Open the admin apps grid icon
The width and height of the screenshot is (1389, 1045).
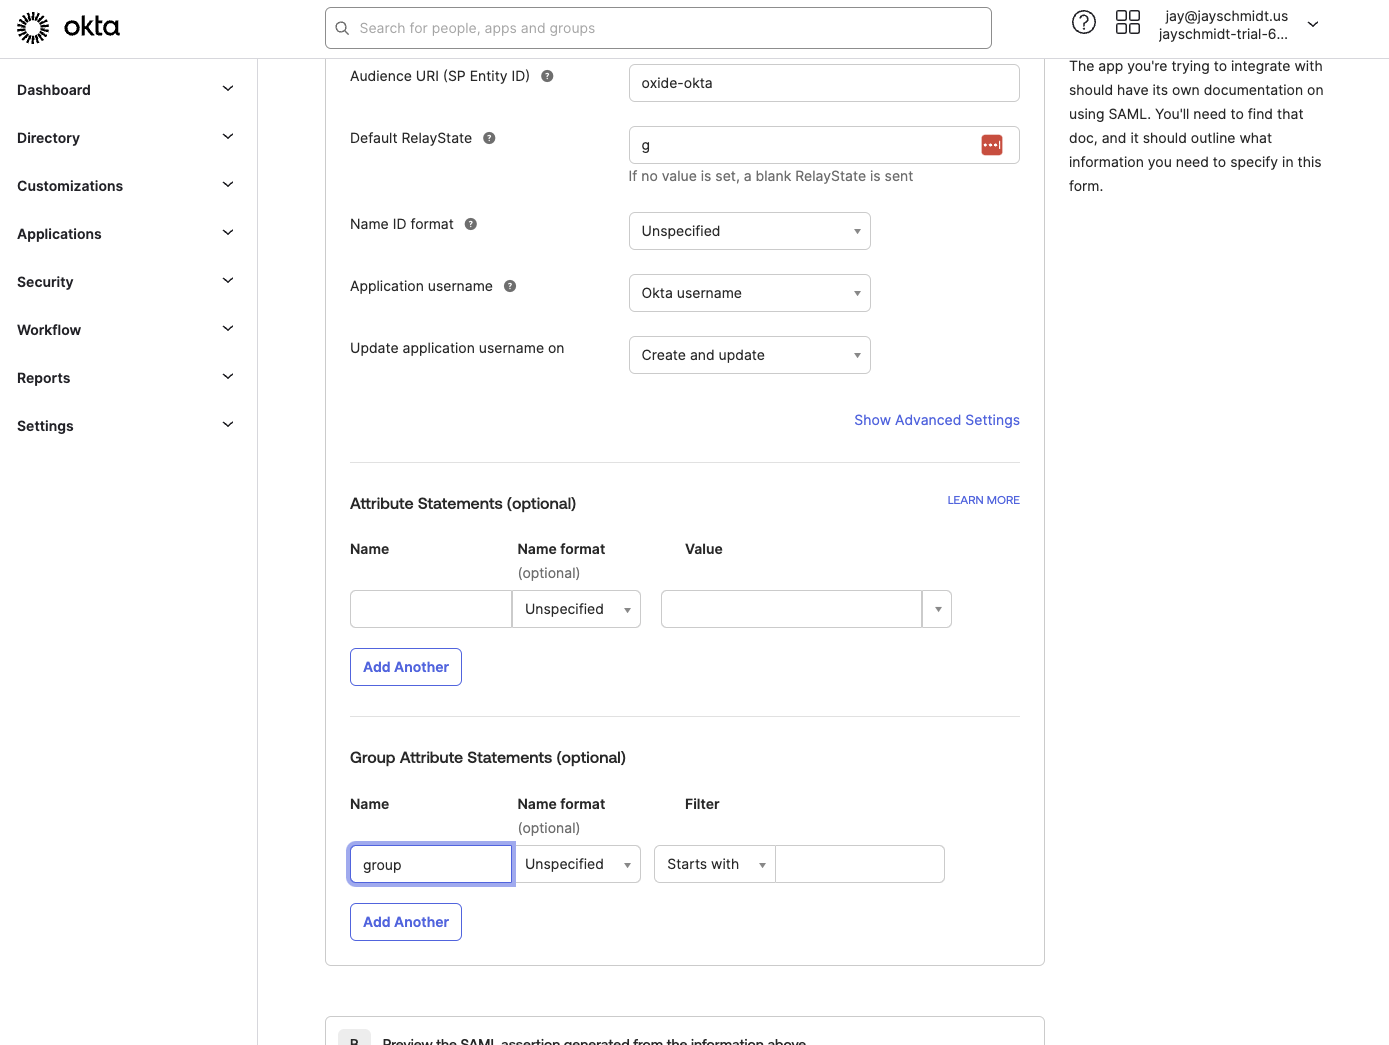click(1128, 21)
